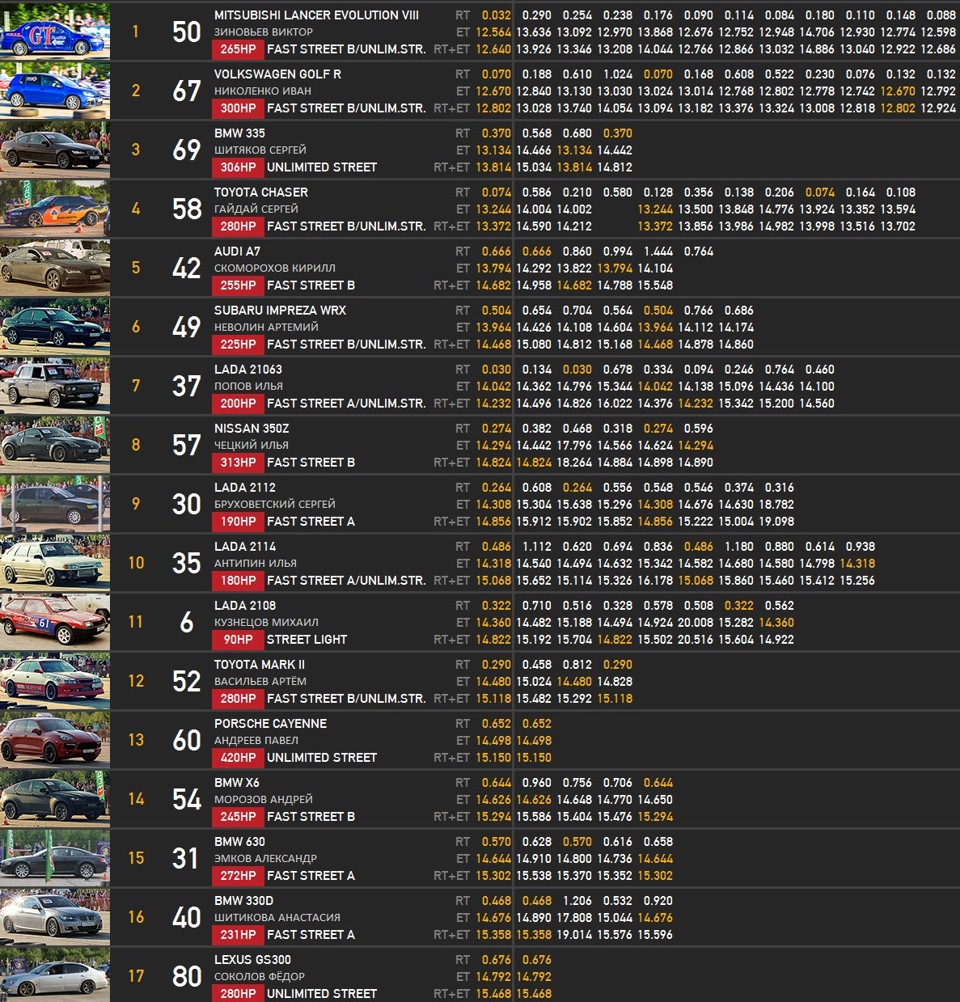Click driver name НЕВОЛИН АРТЕМИЙ
960x1002 pixels.
pos(266,327)
